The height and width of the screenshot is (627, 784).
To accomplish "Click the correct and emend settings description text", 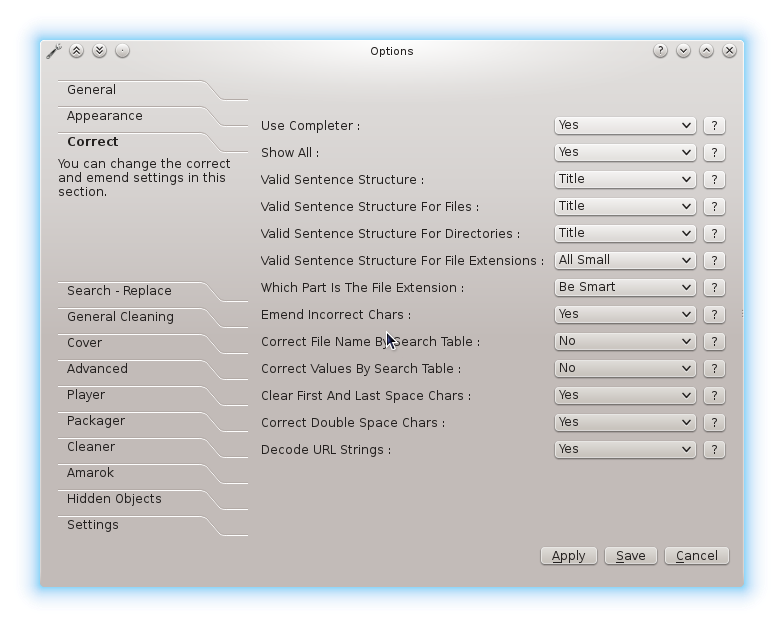I will click(144, 178).
